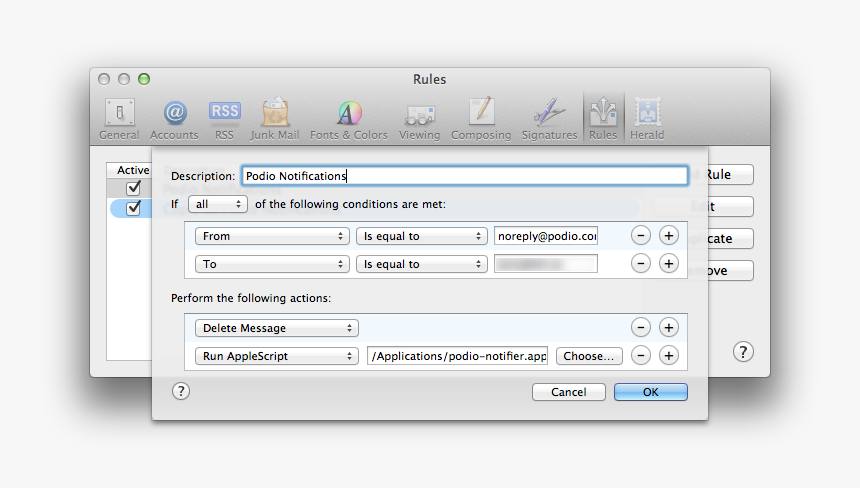Viewport: 860px width, 488px height.
Task: Open the To header dropdown
Action: tap(272, 264)
